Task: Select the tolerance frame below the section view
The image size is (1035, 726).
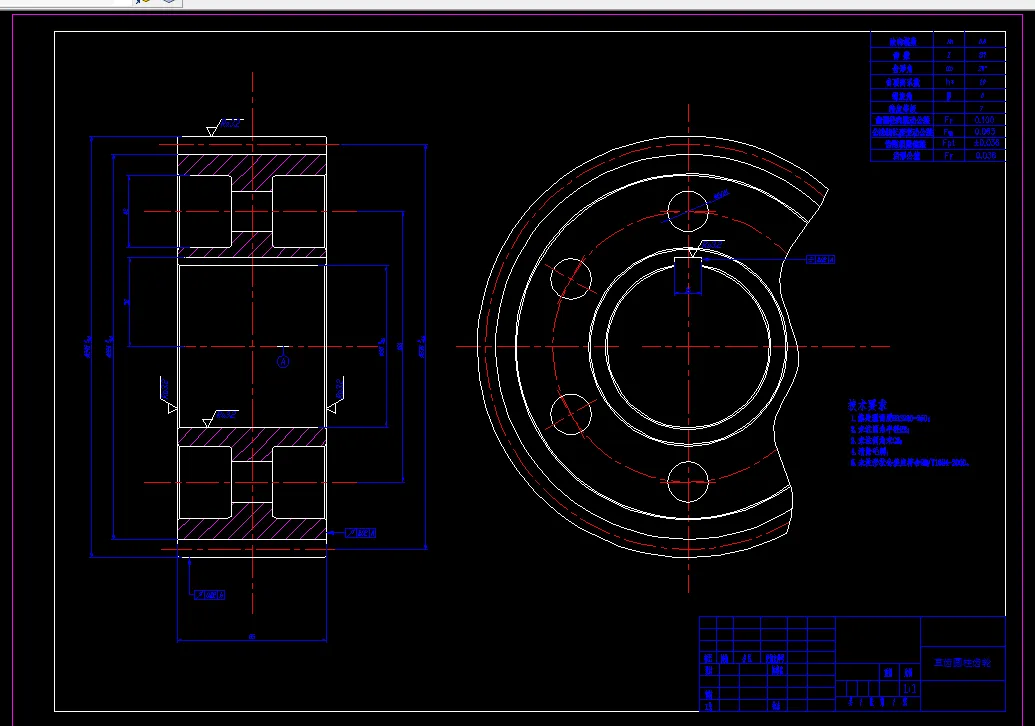Action: coord(209,595)
